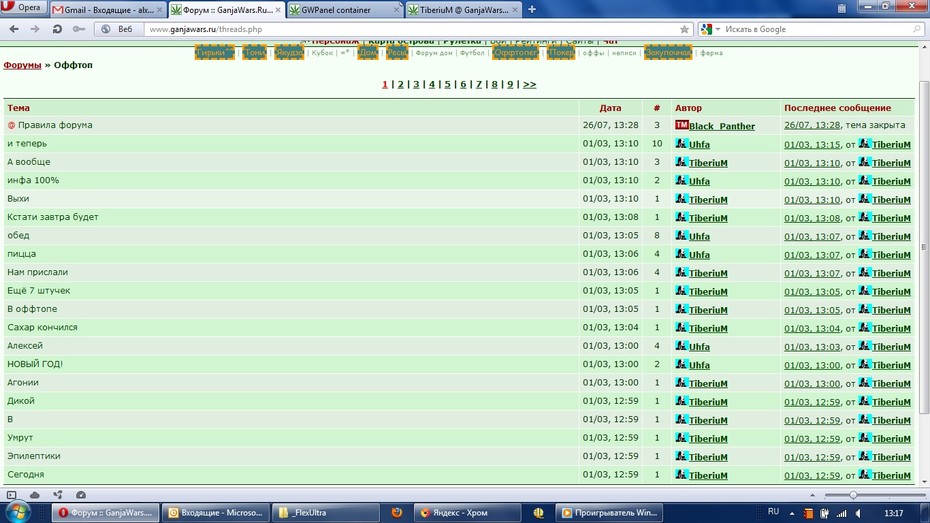Click the Футбол navigation link
The image size is (930, 523).
(x=472, y=53)
